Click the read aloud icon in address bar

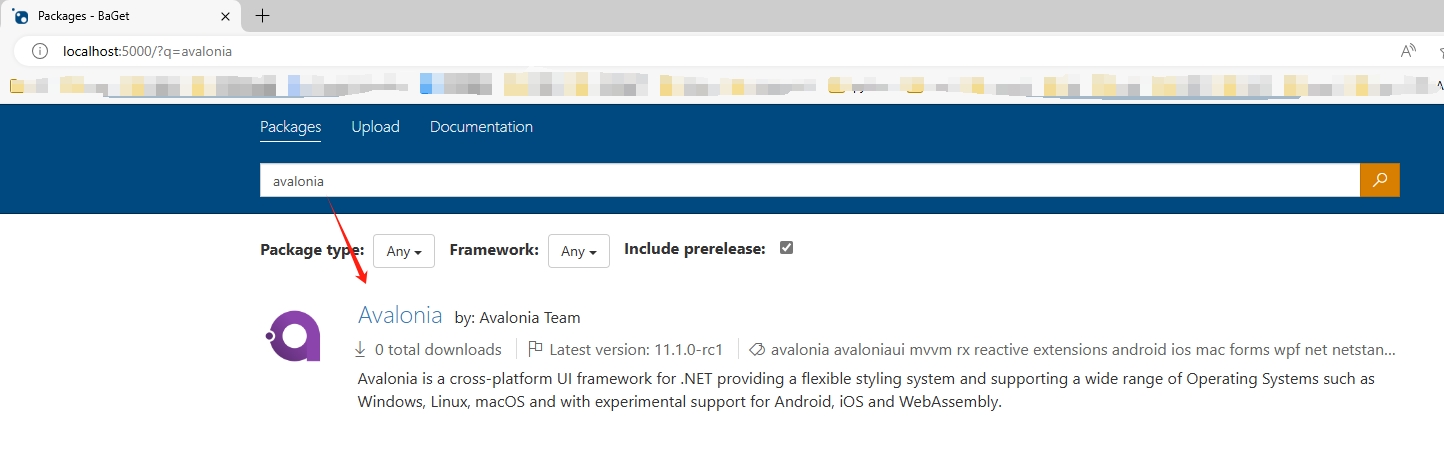click(x=1408, y=50)
